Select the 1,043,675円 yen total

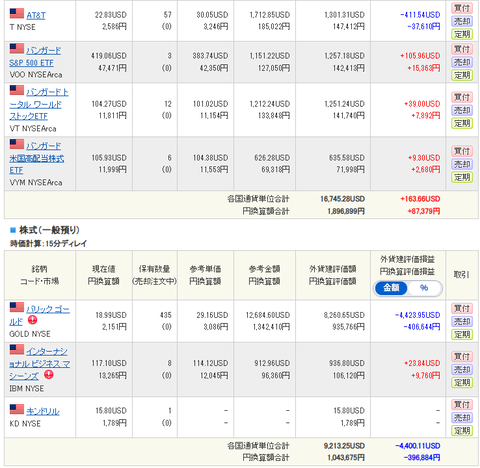click(346, 458)
